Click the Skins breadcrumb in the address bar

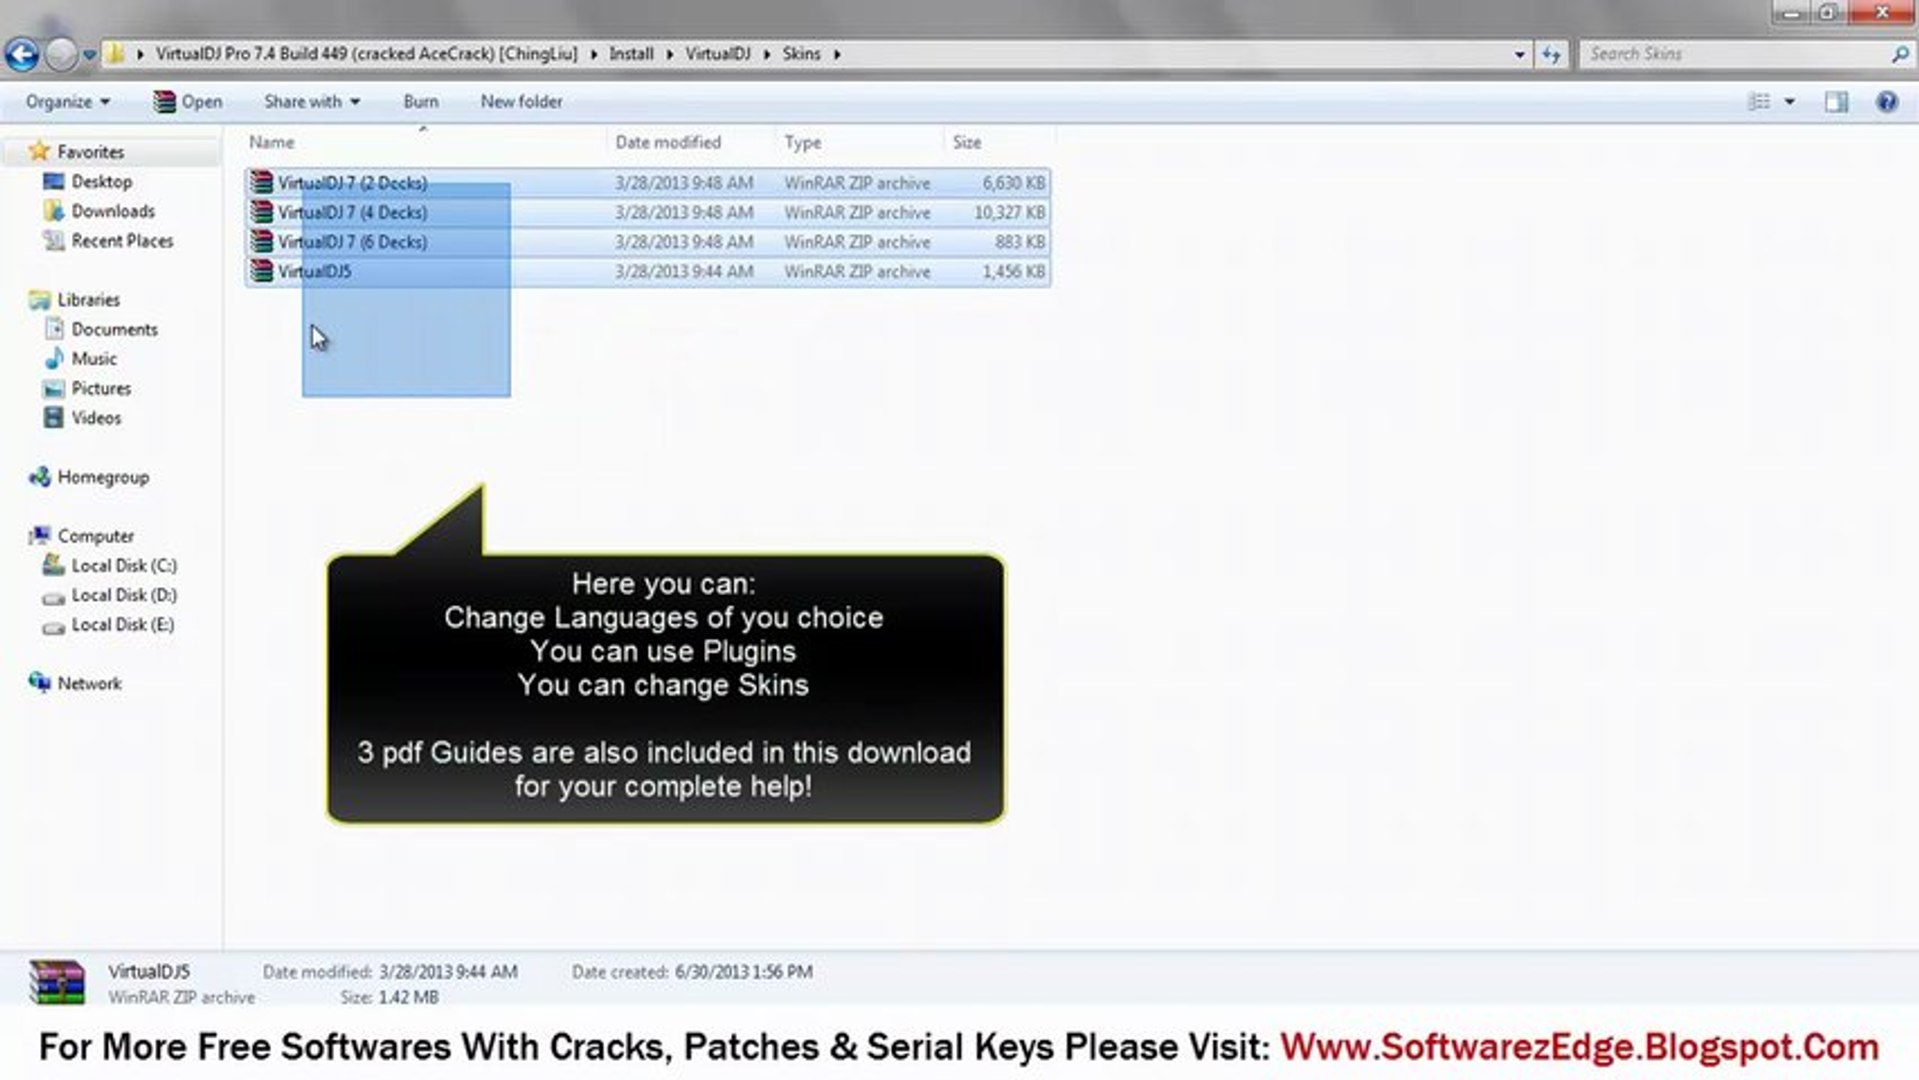pos(802,54)
